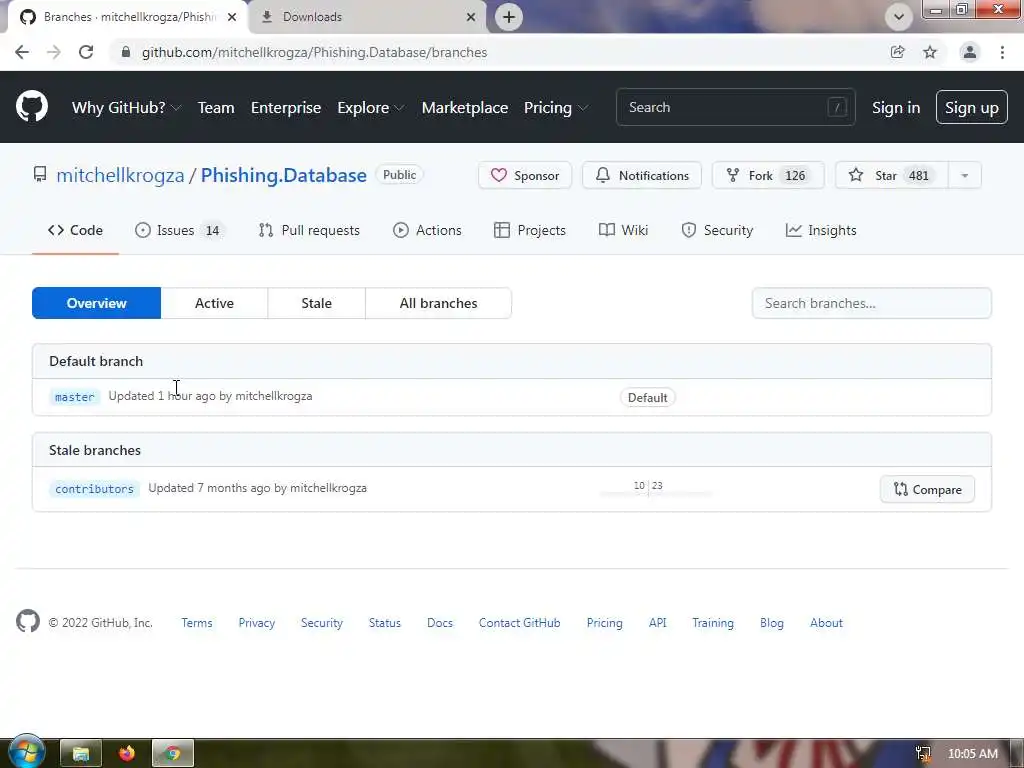1024x768 pixels.
Task: Open Privacy link in footer
Action: [x=257, y=623]
